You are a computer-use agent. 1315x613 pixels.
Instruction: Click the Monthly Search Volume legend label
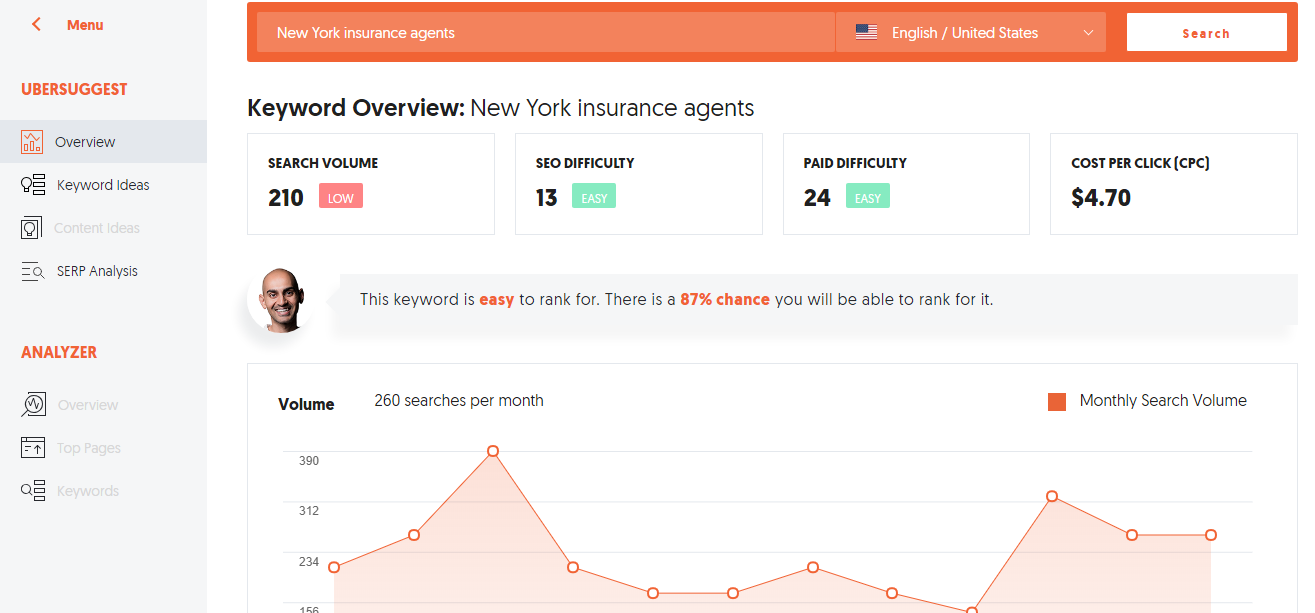pyautogui.click(x=1163, y=400)
